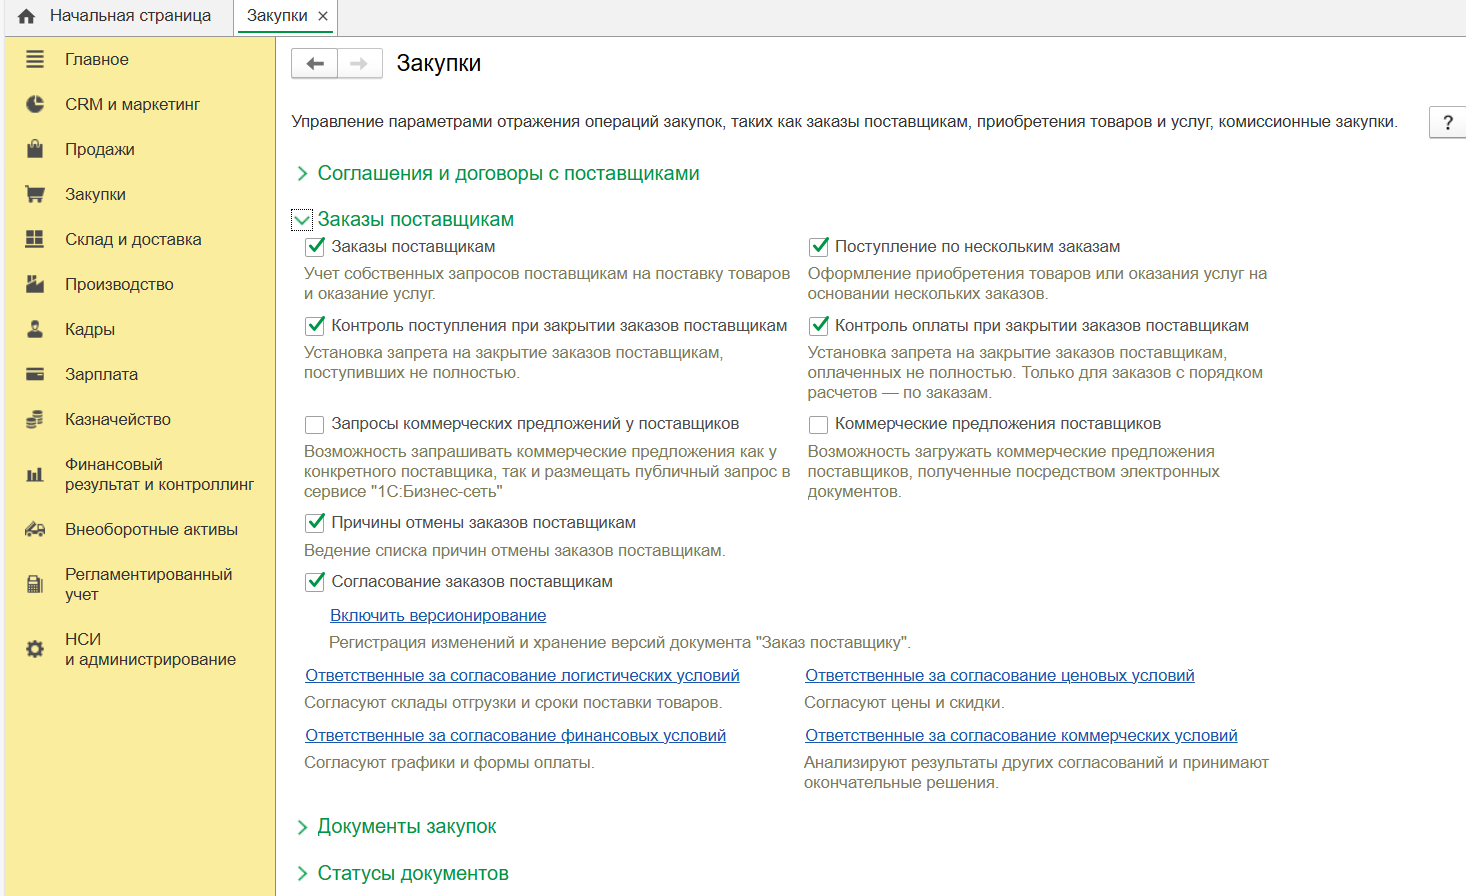
Task: Expand Соглашения и договоры с поставщиками section
Action: pos(302,174)
